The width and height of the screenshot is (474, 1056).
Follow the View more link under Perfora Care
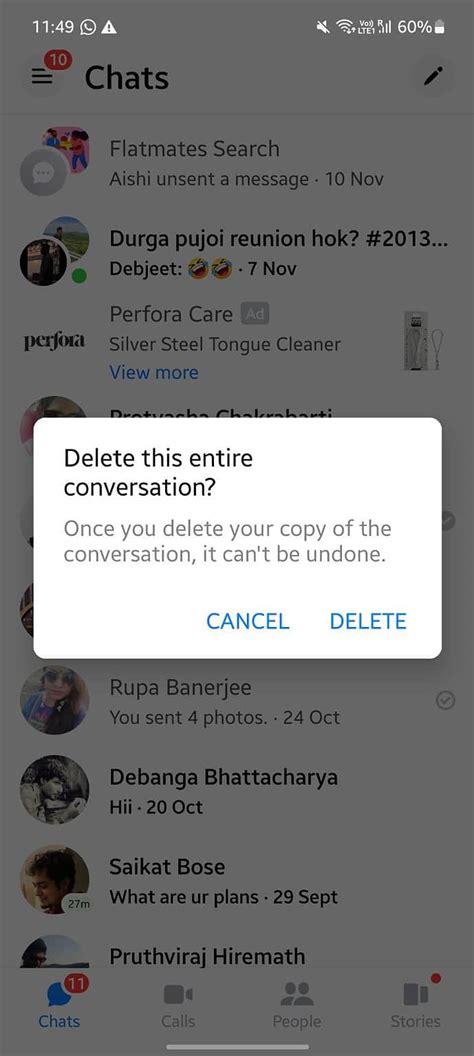click(154, 372)
